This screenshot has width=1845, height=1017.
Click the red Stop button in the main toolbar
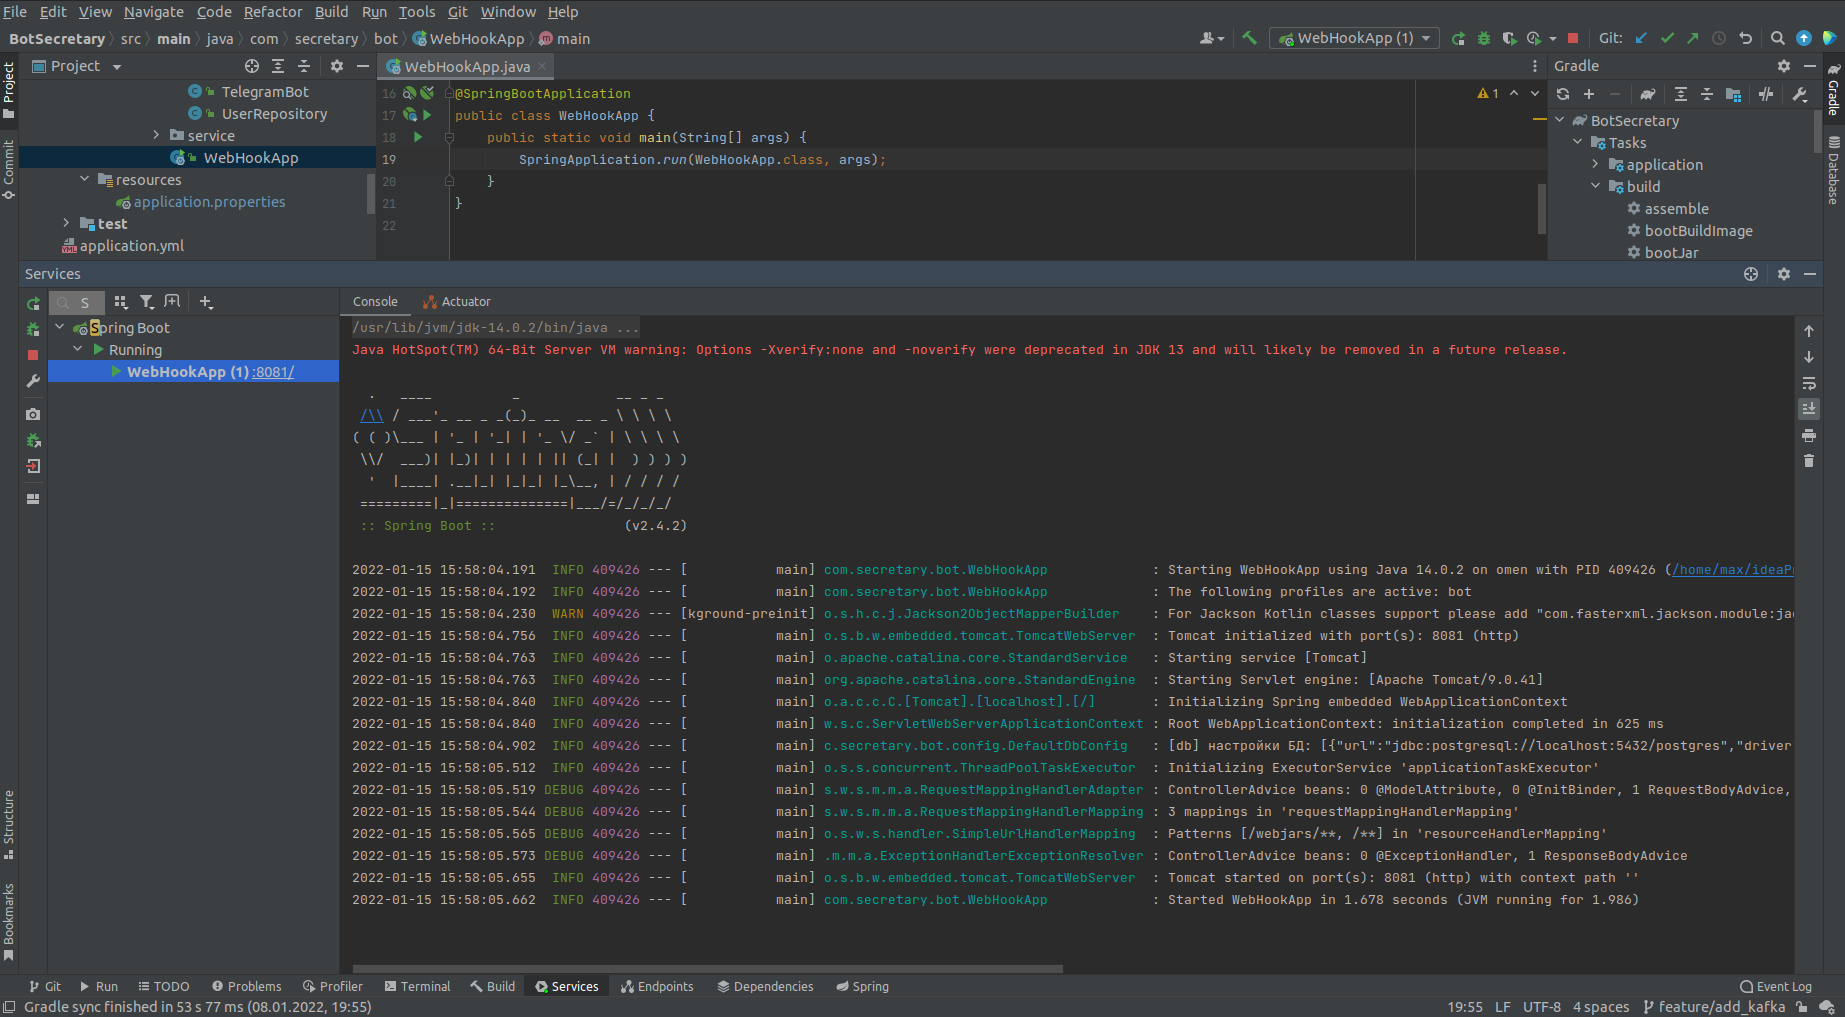click(x=1573, y=38)
